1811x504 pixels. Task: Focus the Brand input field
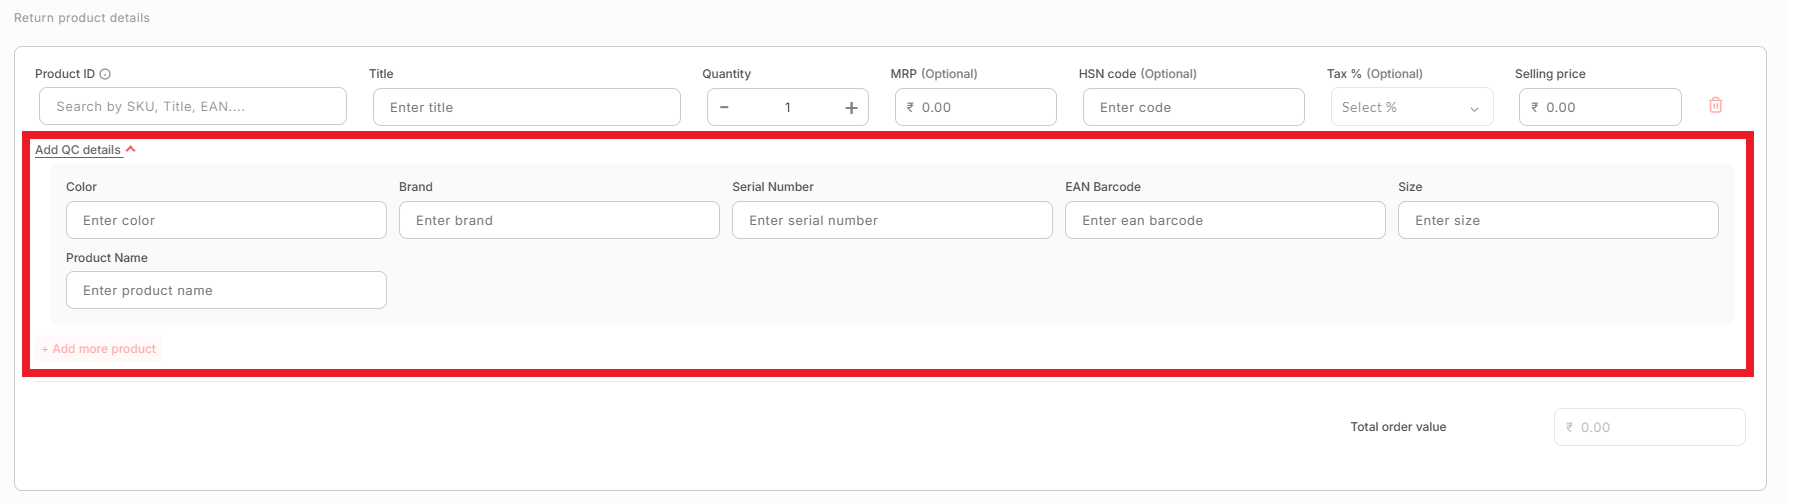point(559,220)
